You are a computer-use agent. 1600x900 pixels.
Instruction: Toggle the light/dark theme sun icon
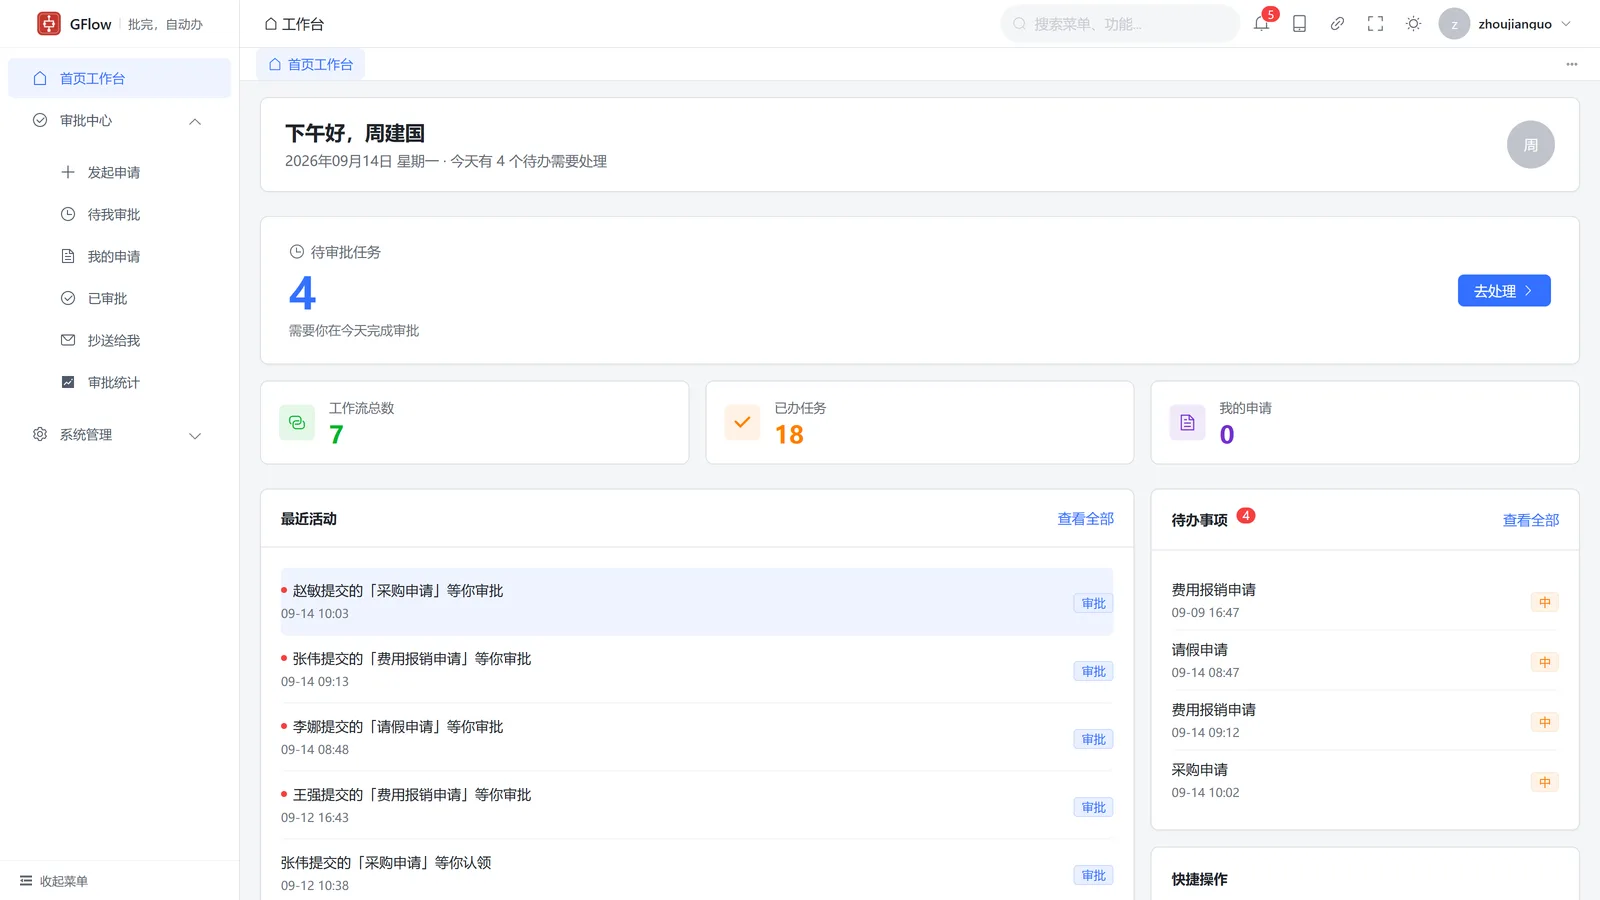[1413, 24]
